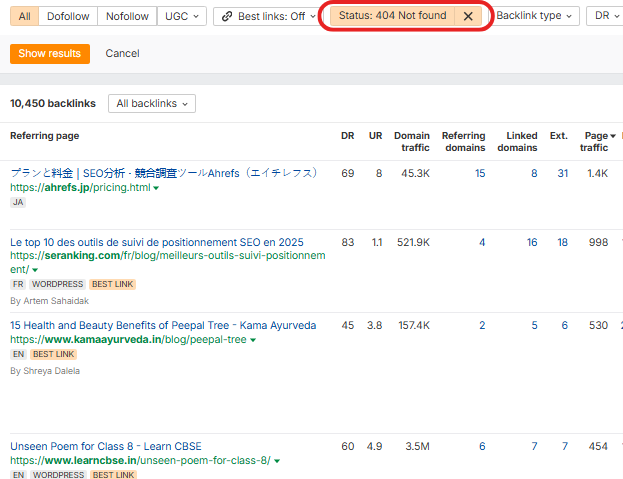The width and height of the screenshot is (623, 479).
Task: Select the Dofollow filter tab
Action: pyautogui.click(x=69, y=16)
